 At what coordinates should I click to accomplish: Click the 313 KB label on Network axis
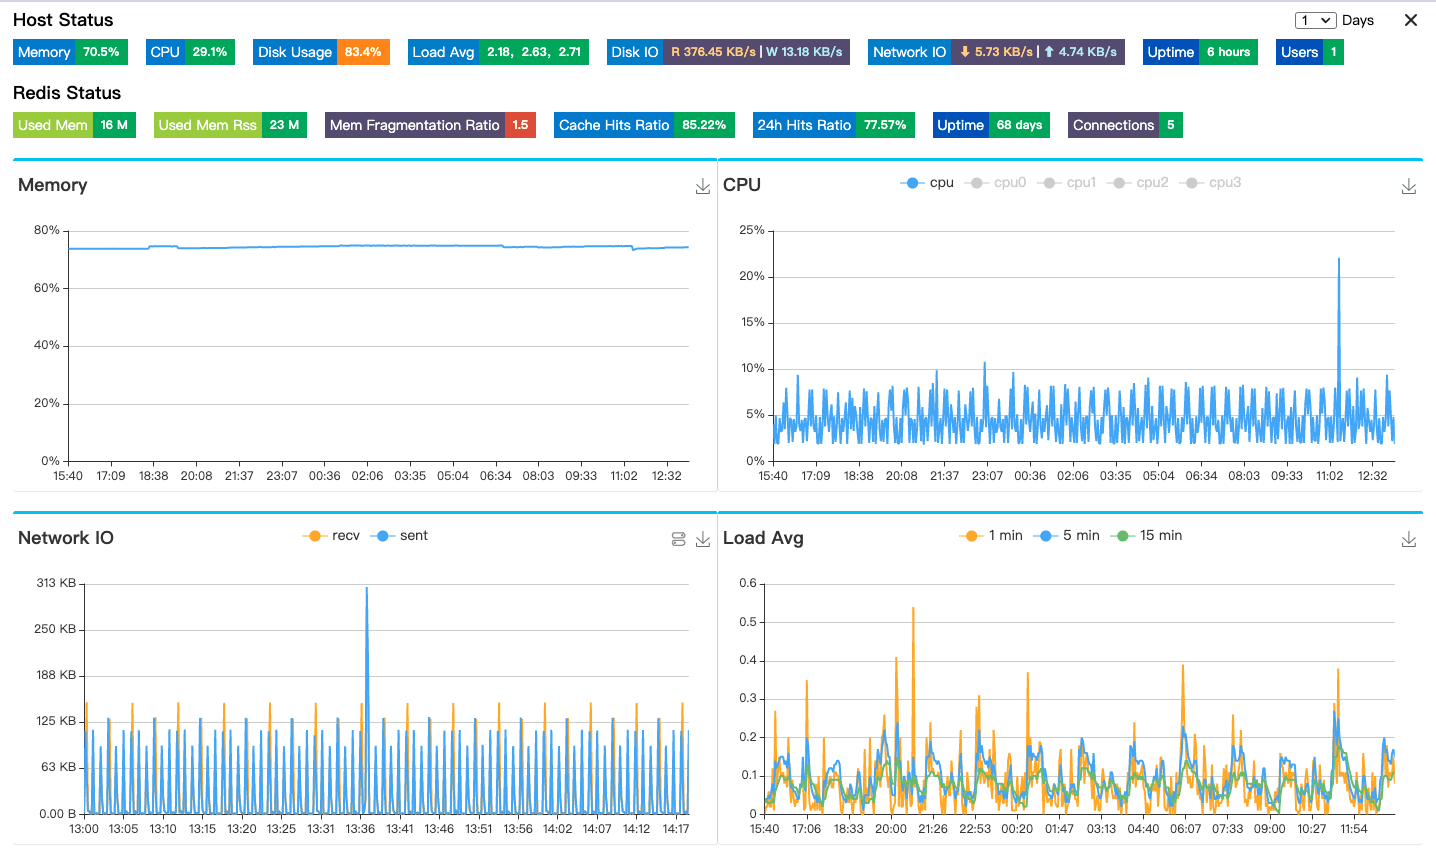[56, 583]
